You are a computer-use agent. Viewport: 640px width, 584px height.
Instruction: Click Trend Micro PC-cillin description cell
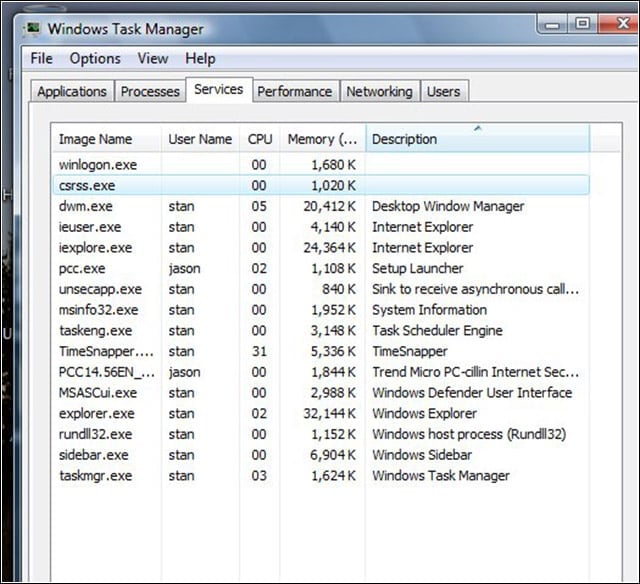point(476,372)
